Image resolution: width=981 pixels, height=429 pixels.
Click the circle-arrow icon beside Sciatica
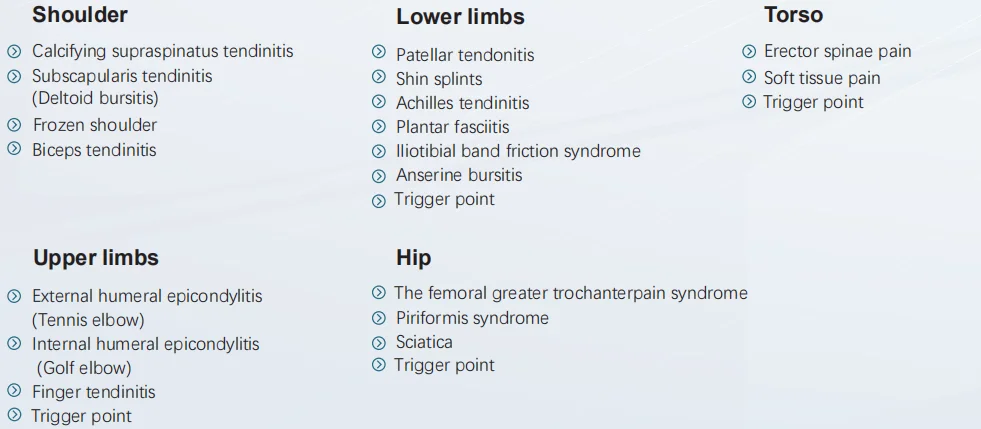[379, 343]
